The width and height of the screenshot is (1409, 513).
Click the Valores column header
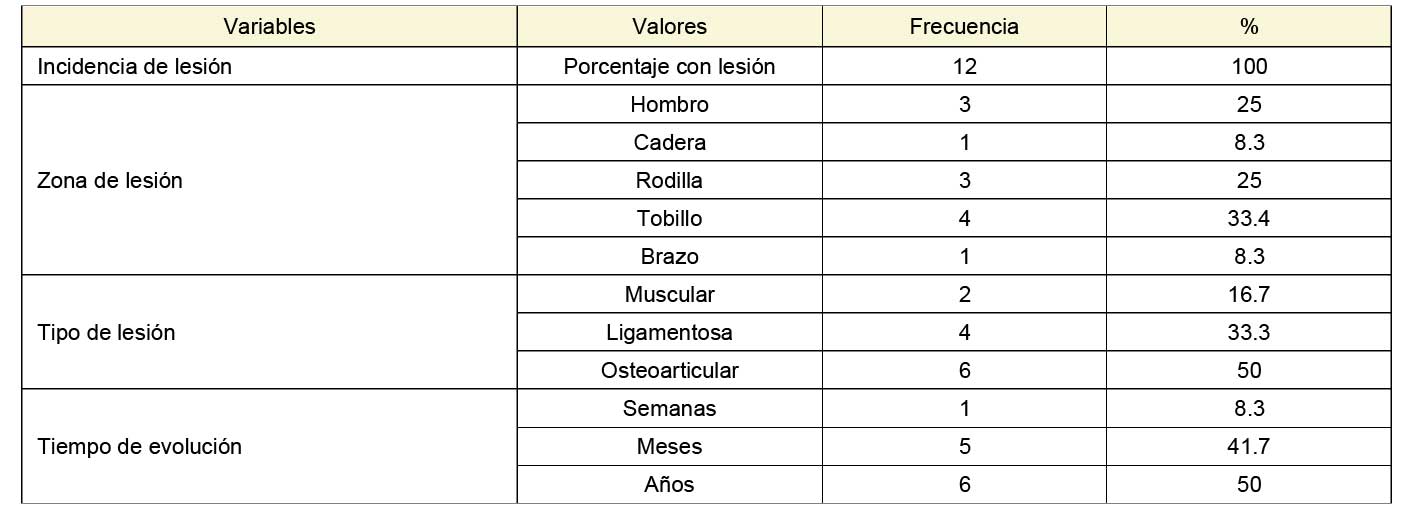pos(669,27)
